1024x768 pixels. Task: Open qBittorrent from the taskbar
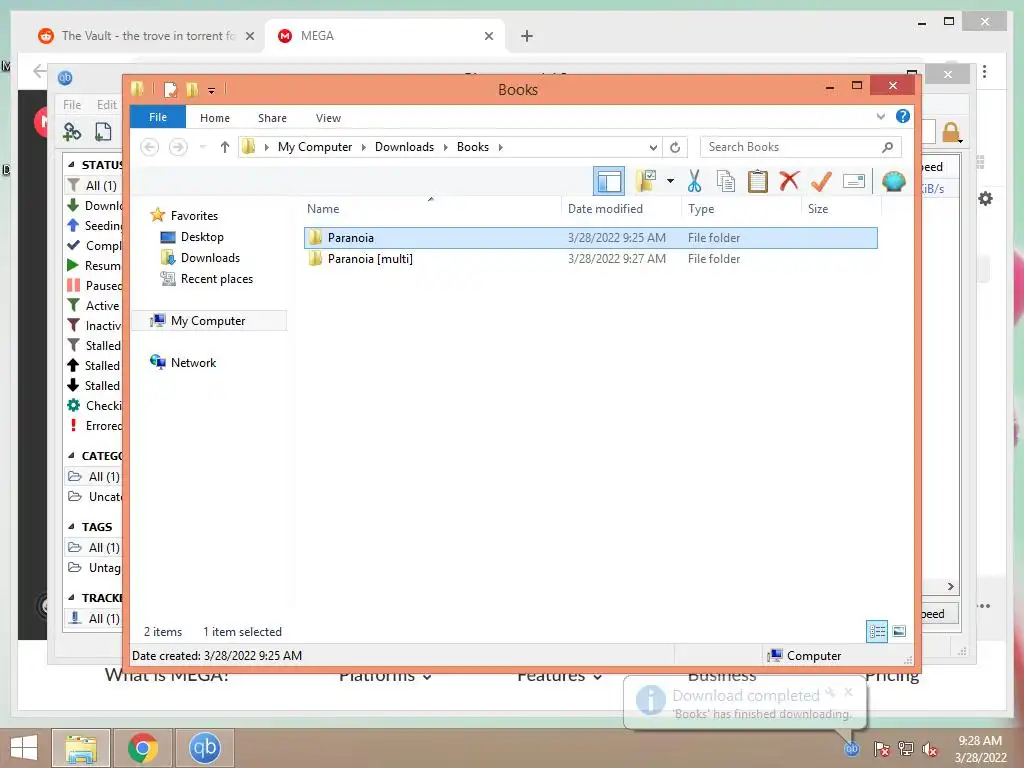click(204, 748)
